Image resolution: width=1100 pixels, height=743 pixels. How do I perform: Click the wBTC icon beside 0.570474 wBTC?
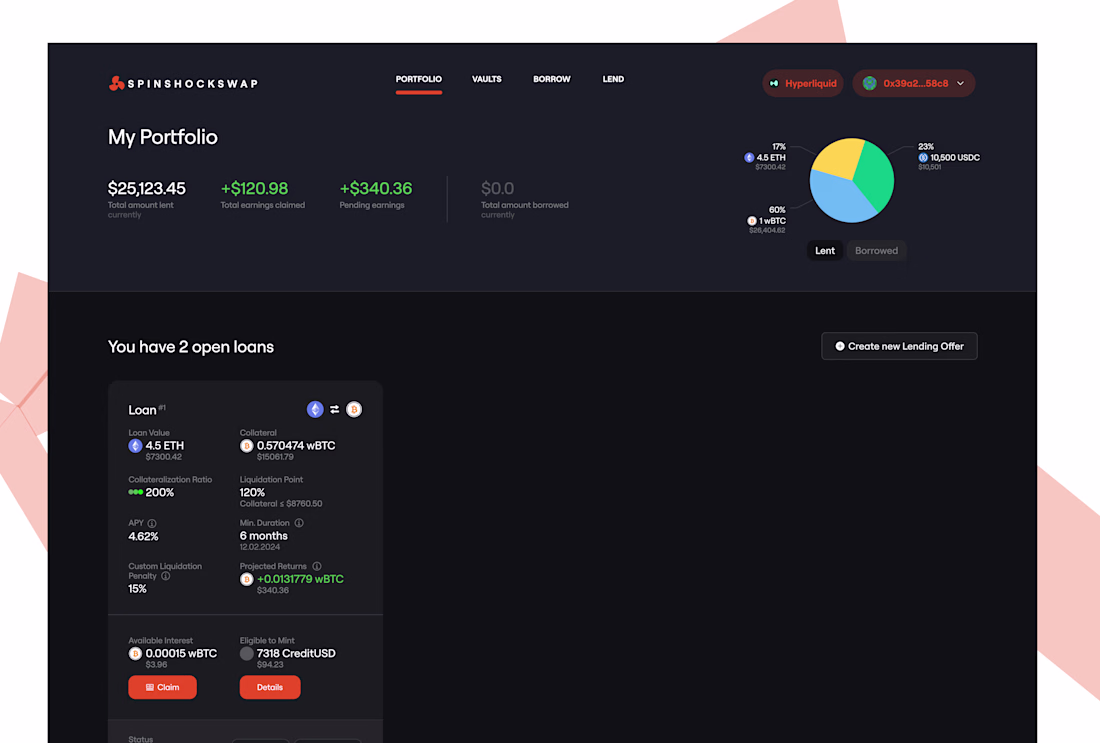tap(246, 446)
